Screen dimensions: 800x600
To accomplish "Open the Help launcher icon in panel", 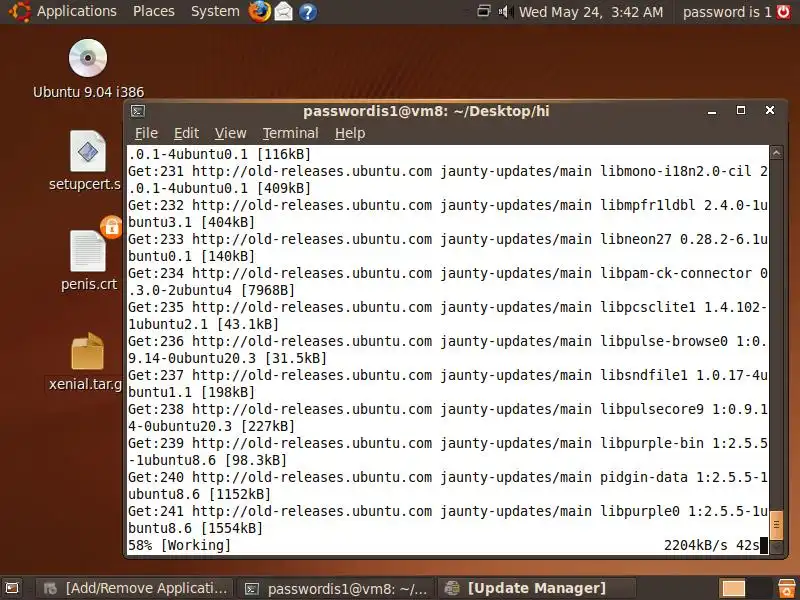I will point(308,12).
